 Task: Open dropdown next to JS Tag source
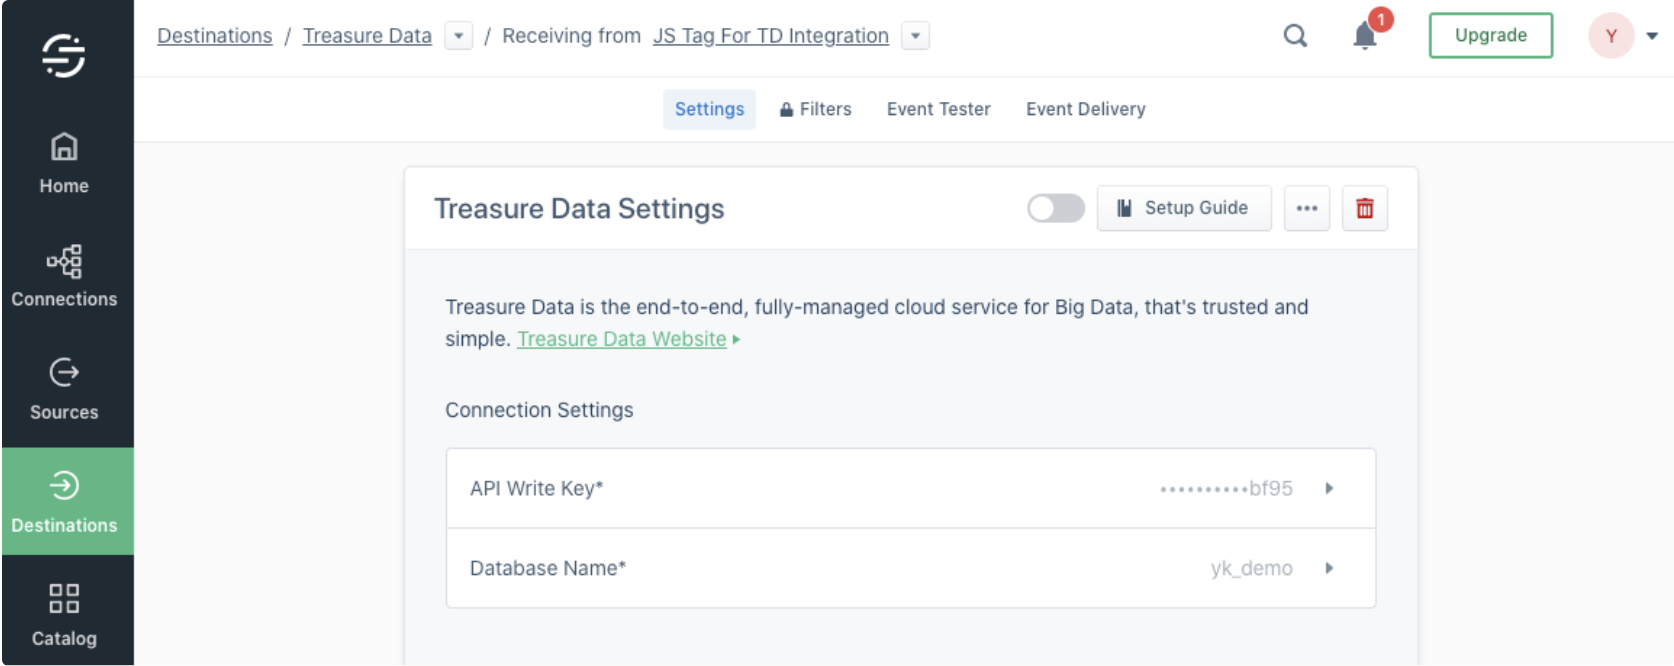tap(915, 36)
